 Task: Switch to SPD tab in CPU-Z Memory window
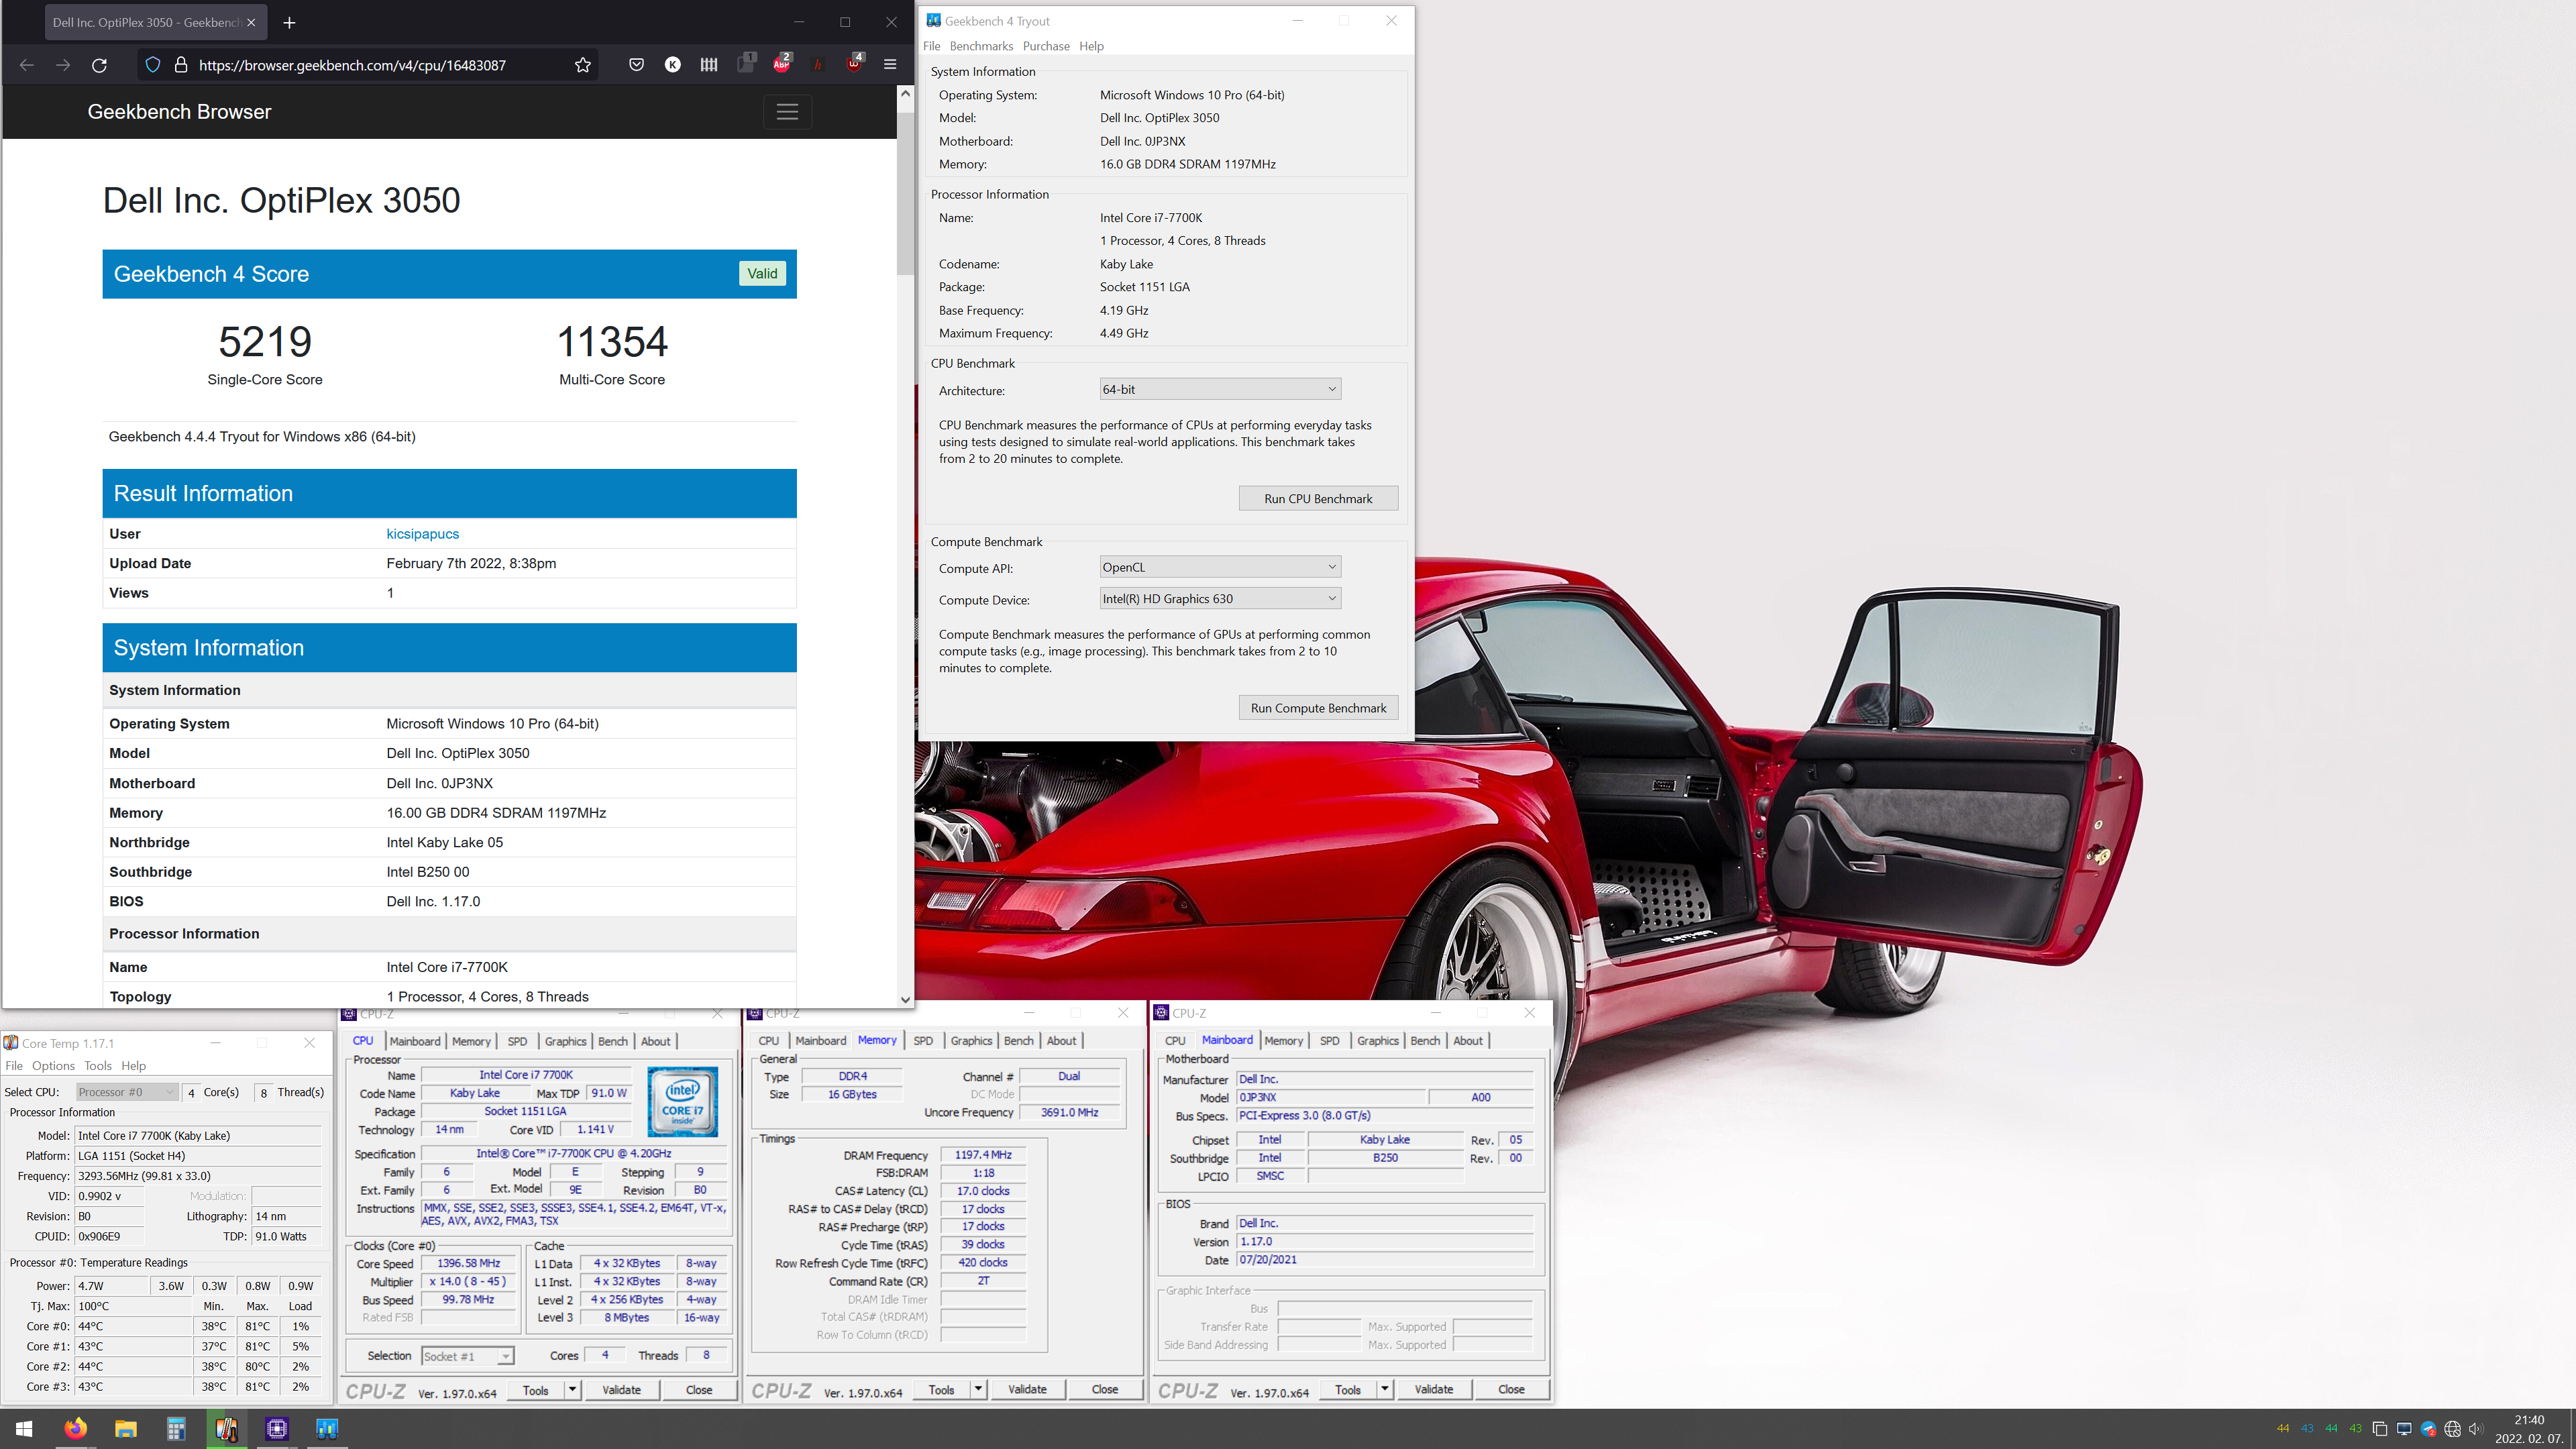click(923, 1041)
